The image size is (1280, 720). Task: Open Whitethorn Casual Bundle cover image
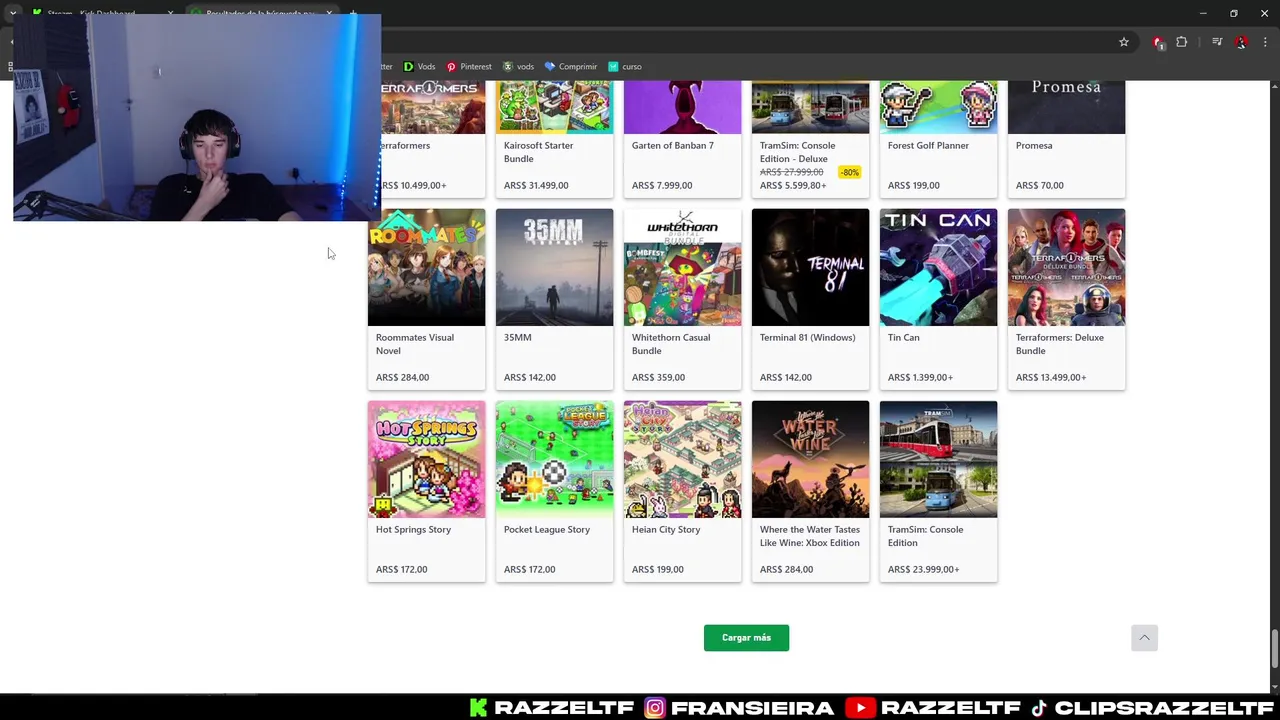(682, 267)
